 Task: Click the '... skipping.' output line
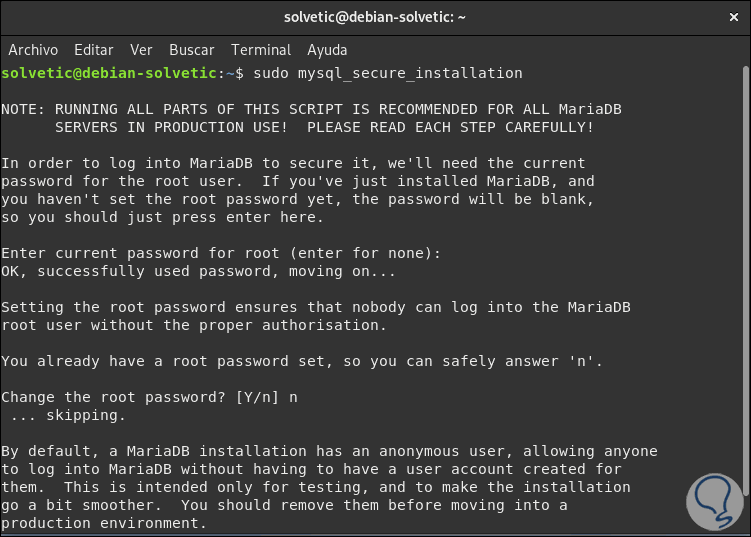click(x=68, y=415)
